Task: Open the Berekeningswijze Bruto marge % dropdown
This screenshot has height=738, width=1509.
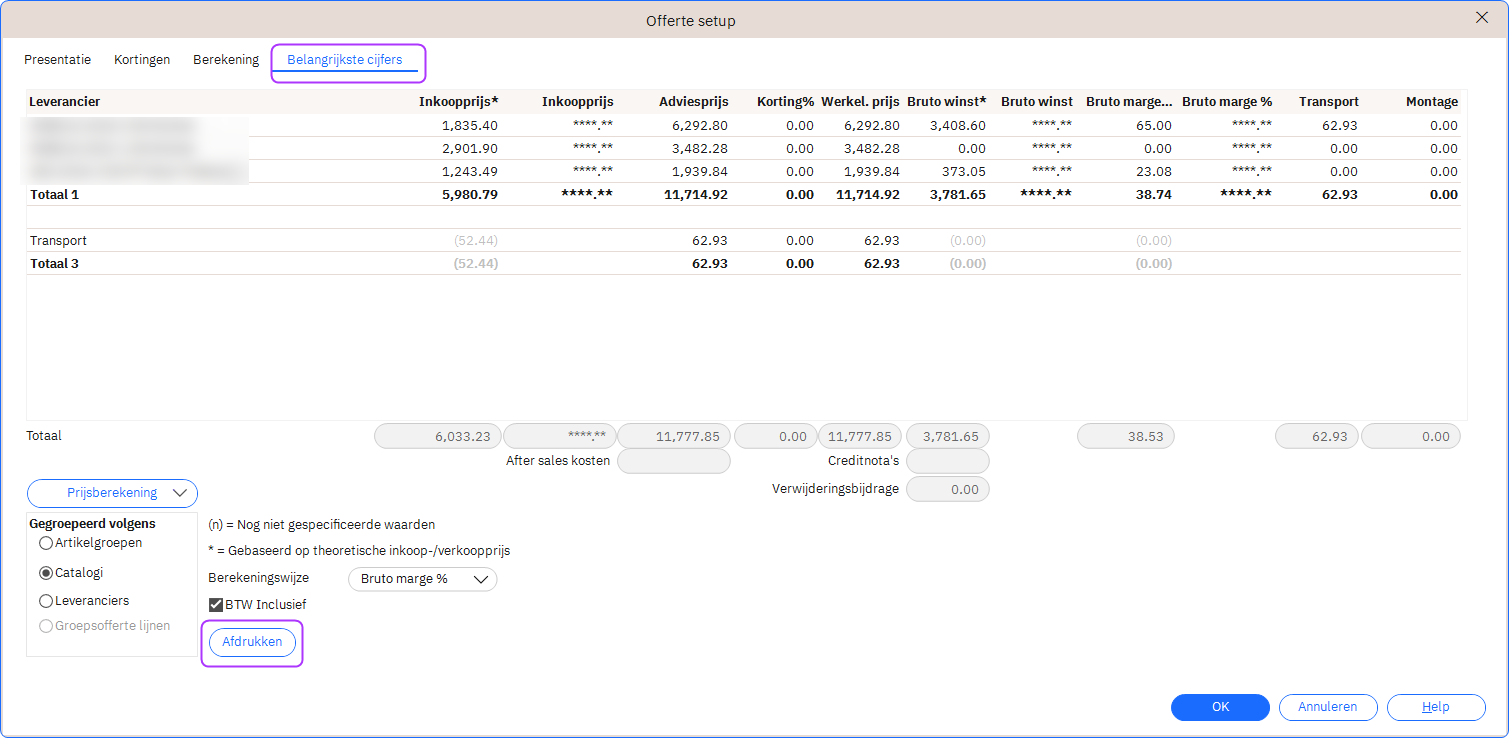Action: 422,579
